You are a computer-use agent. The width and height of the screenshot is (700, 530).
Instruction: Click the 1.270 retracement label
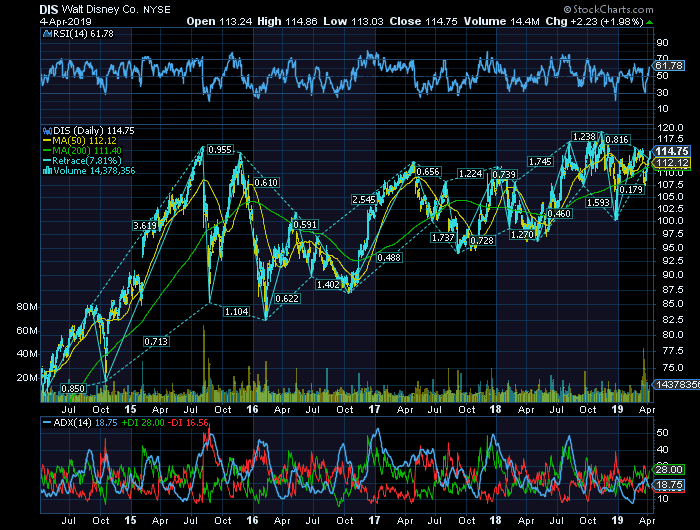(x=522, y=234)
